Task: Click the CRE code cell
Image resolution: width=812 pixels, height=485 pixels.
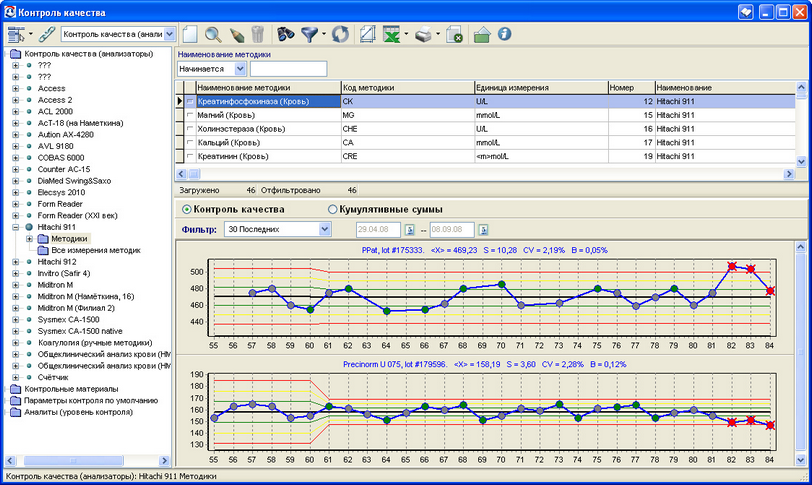Action: click(x=408, y=156)
